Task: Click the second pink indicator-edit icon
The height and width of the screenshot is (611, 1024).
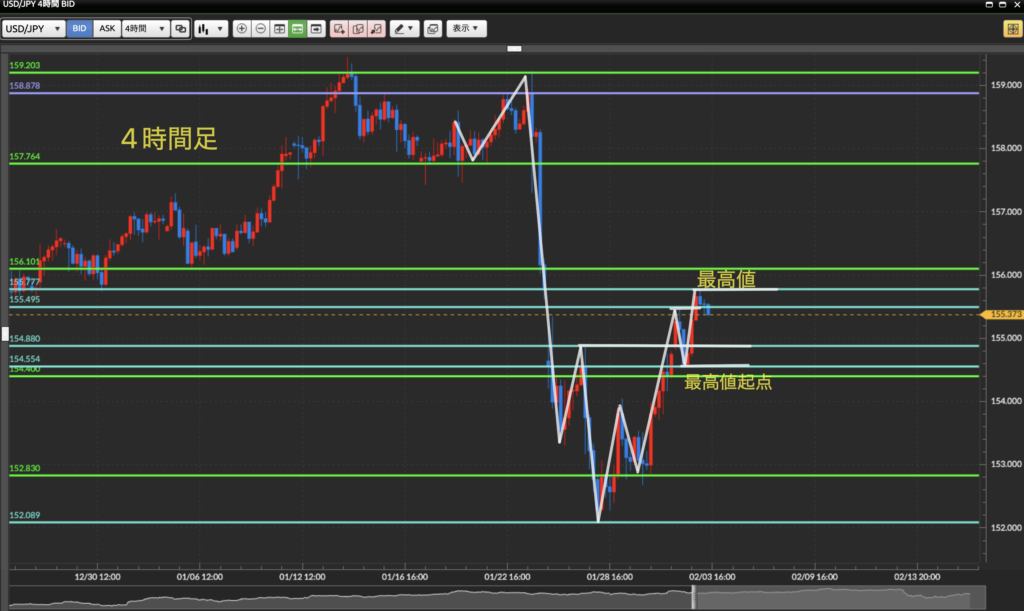Action: (x=358, y=29)
